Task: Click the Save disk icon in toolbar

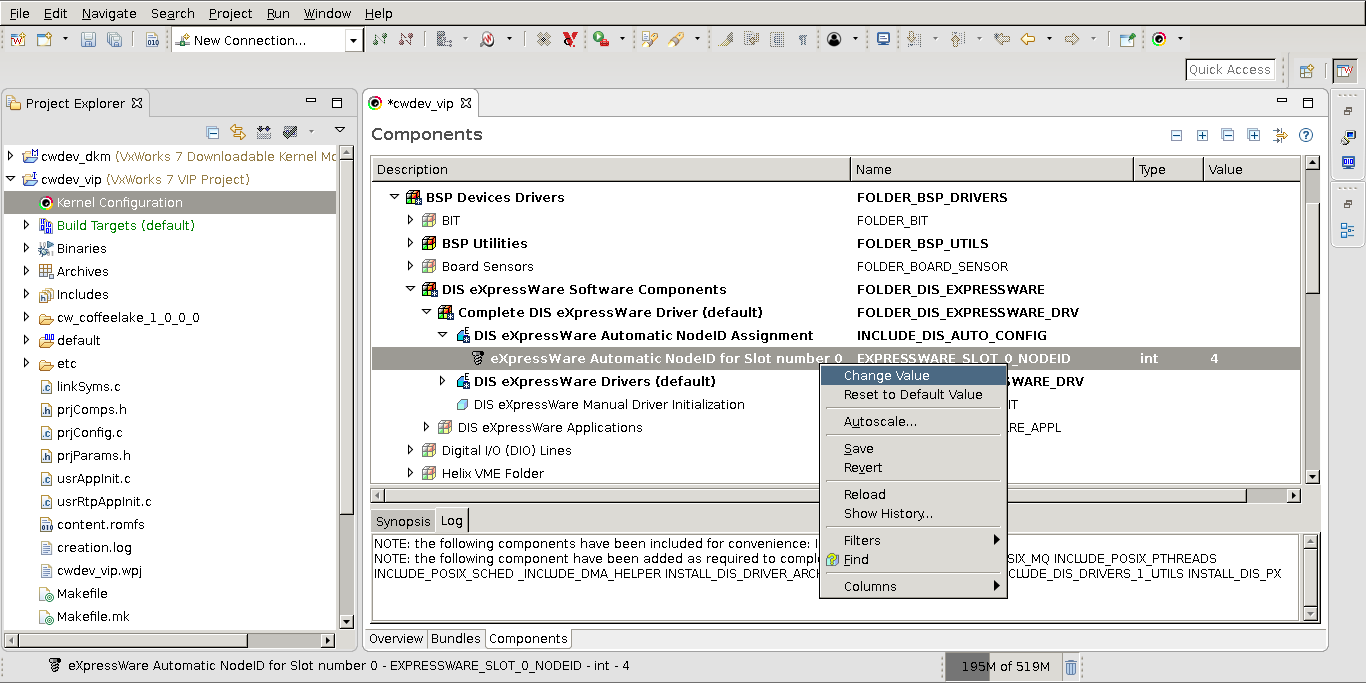Action: coord(88,40)
